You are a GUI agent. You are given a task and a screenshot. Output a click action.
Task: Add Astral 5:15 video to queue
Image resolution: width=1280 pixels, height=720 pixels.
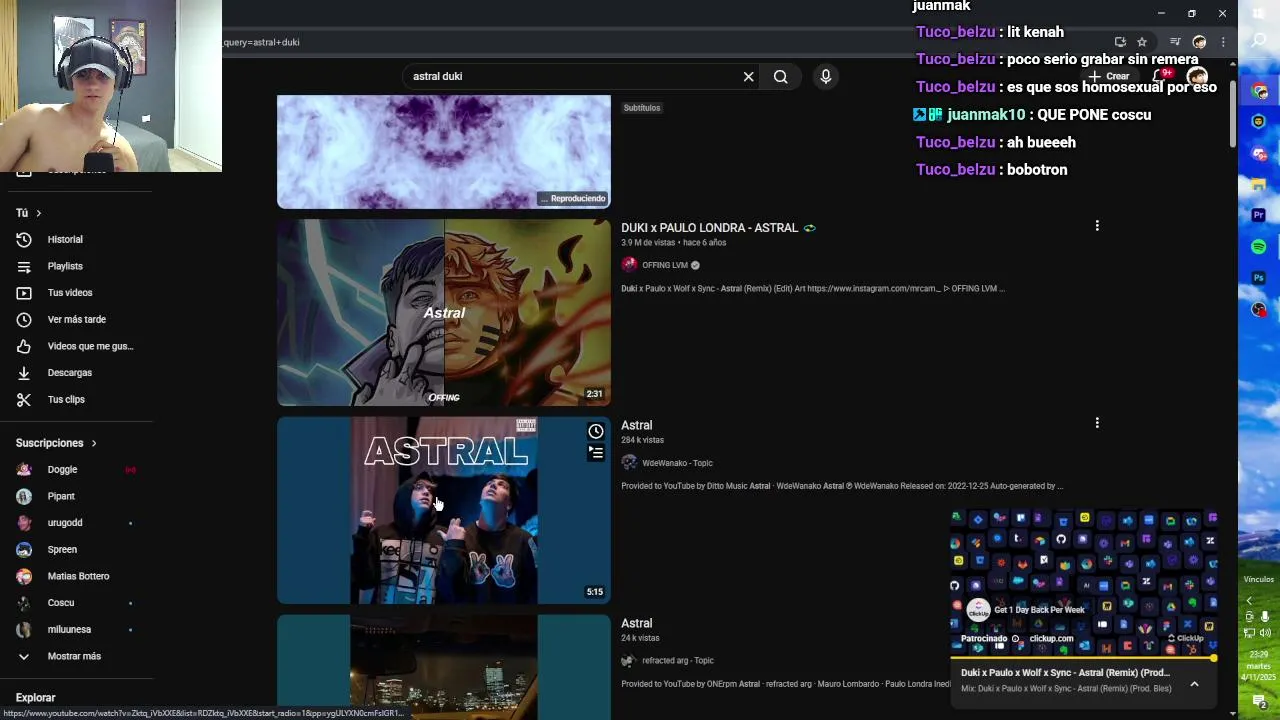[x=595, y=453]
